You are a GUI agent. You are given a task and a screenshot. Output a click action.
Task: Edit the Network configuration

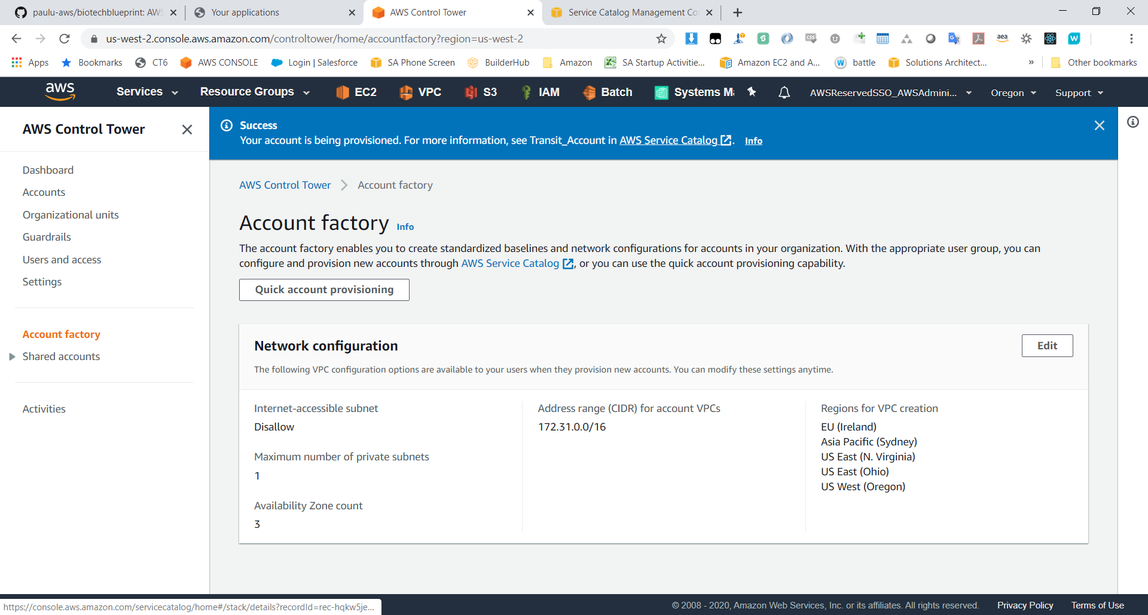pos(1047,346)
